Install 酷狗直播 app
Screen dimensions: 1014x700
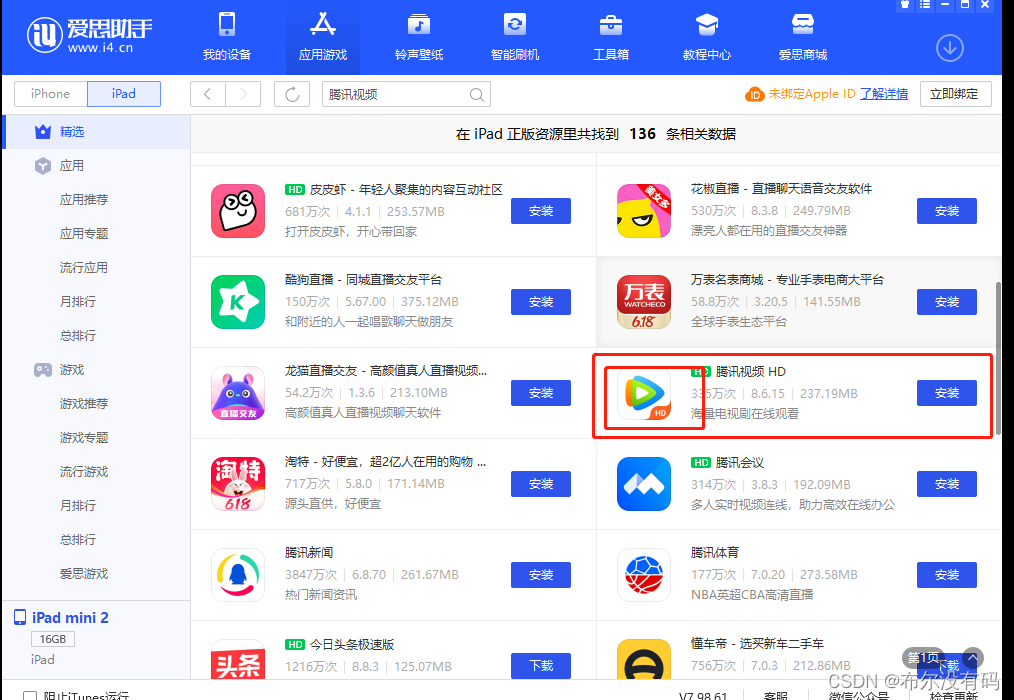[x=541, y=301]
